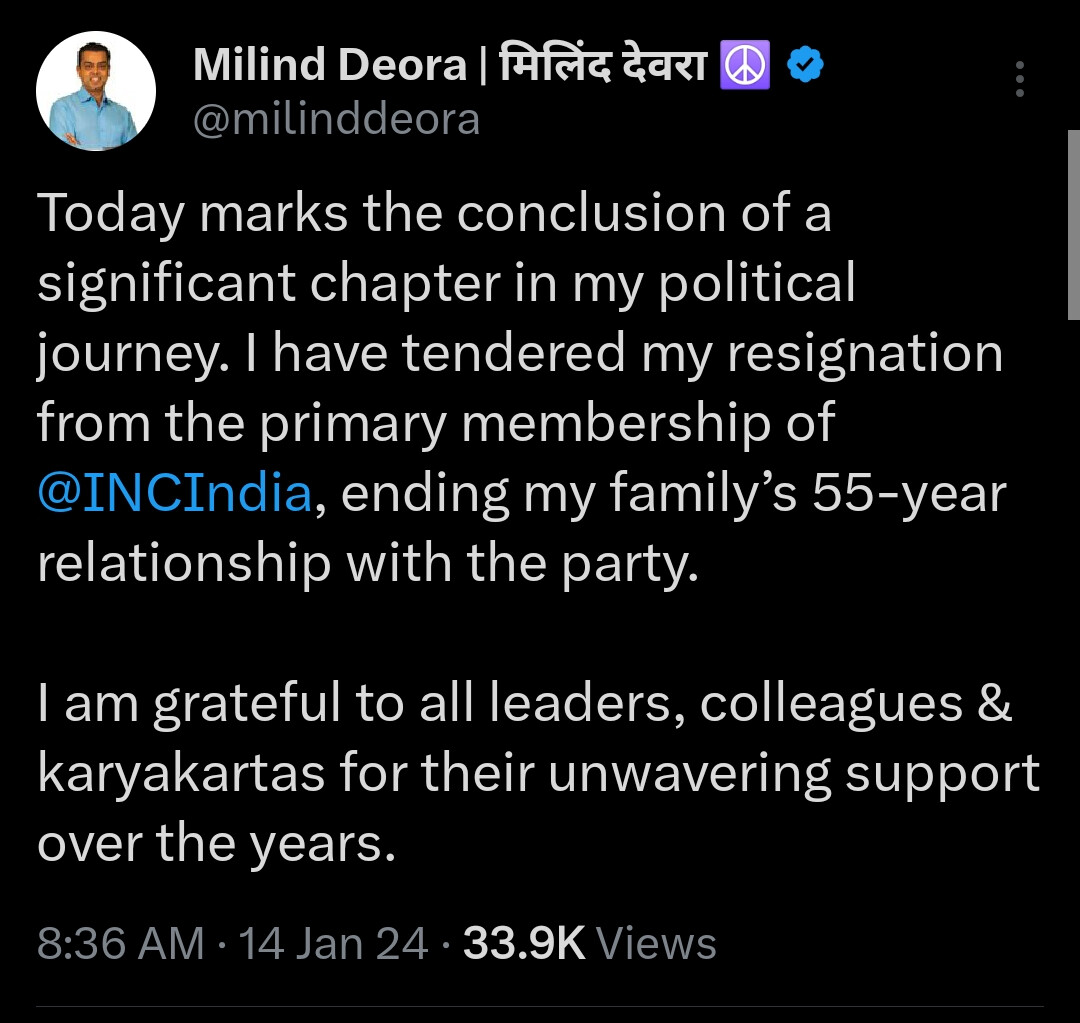Click the Milind Deora display name
Viewport: 1080px width, 1023px height.
coord(329,67)
